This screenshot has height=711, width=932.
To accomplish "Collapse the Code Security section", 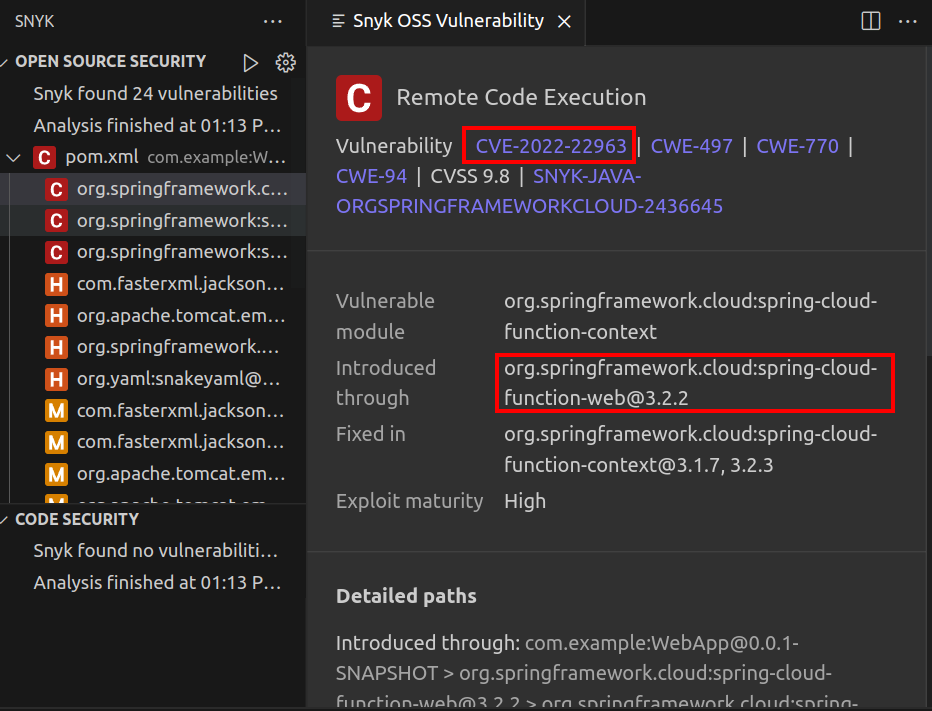I will 7,519.
